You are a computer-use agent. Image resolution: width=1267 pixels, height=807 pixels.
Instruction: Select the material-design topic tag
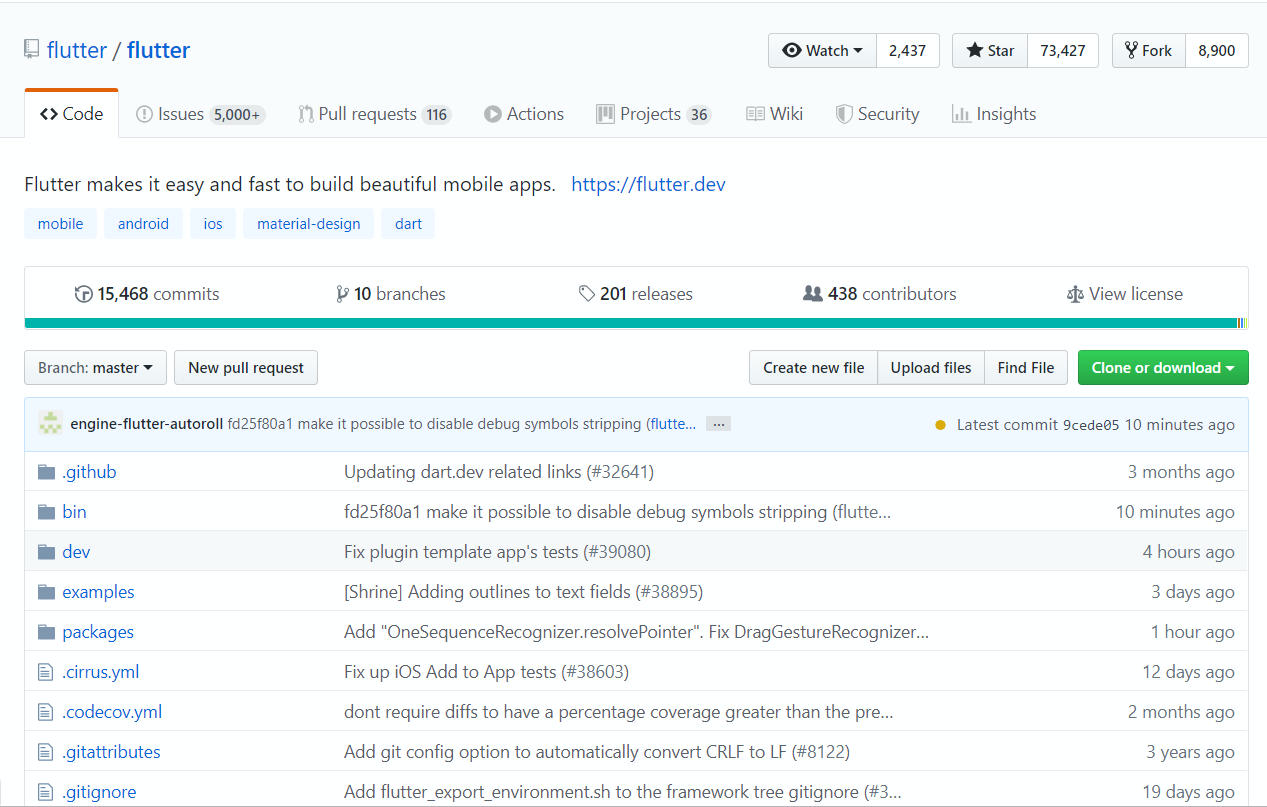309,224
